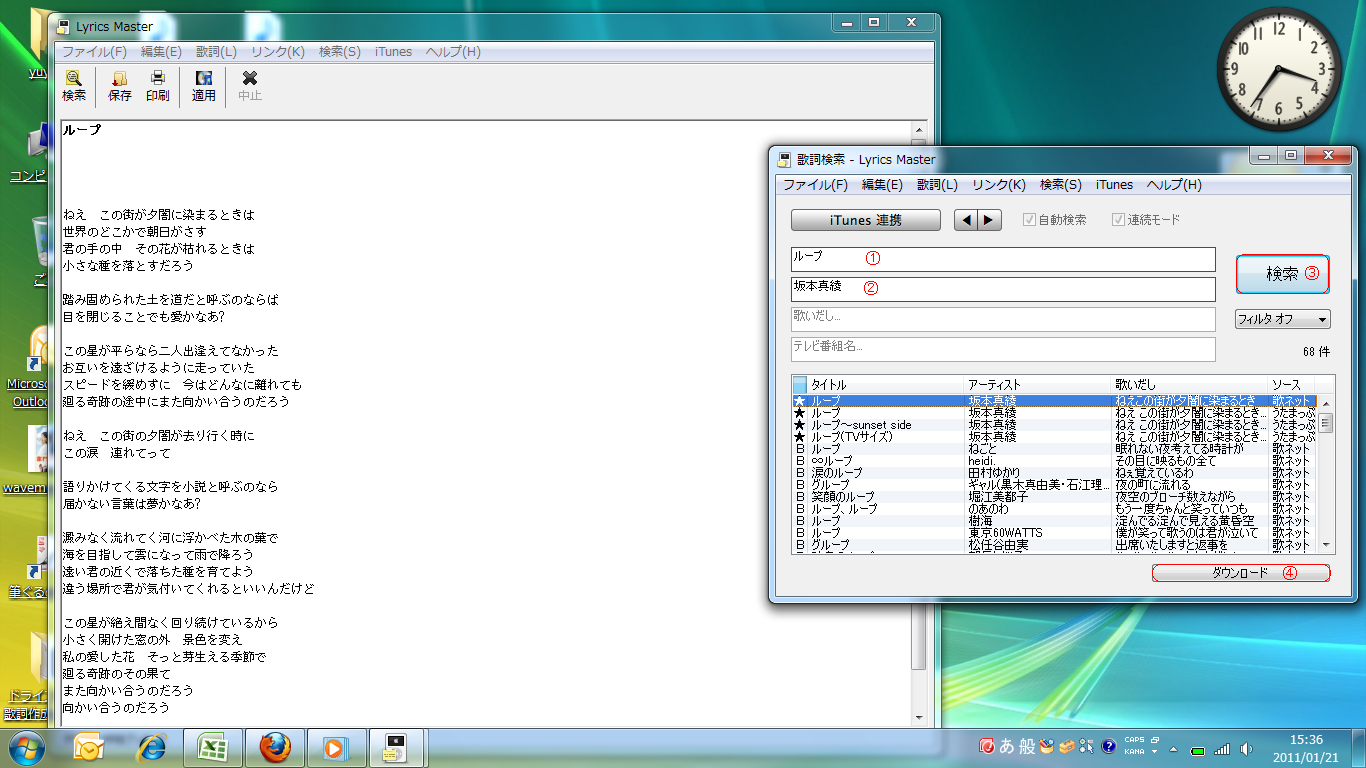Select the ループ row by 東京60WATTS
This screenshot has width=1366, height=768.
pyautogui.click(x=1054, y=533)
